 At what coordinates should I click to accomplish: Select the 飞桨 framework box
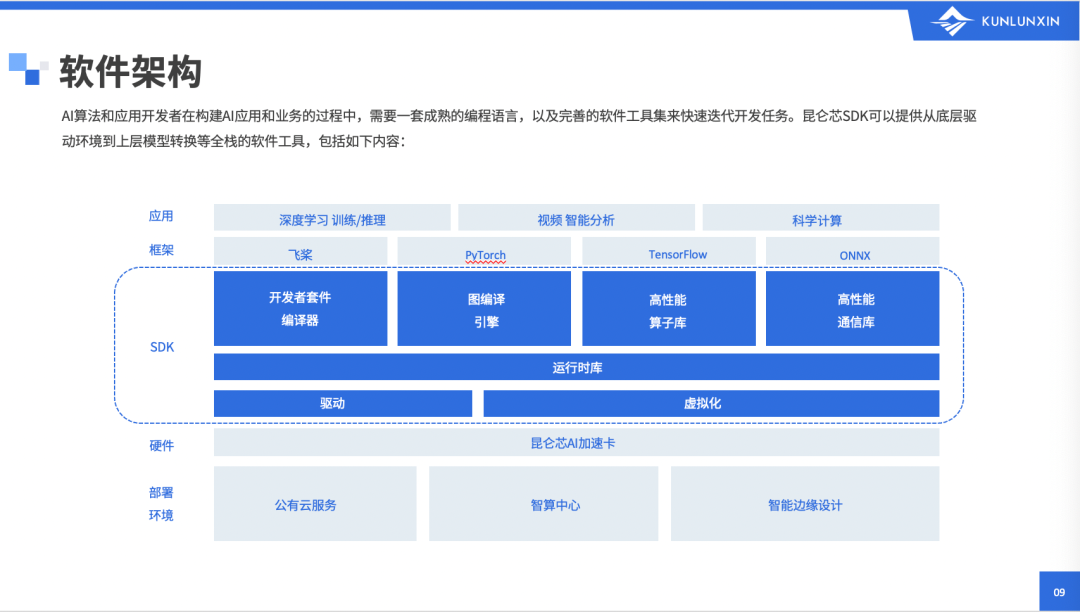point(300,251)
